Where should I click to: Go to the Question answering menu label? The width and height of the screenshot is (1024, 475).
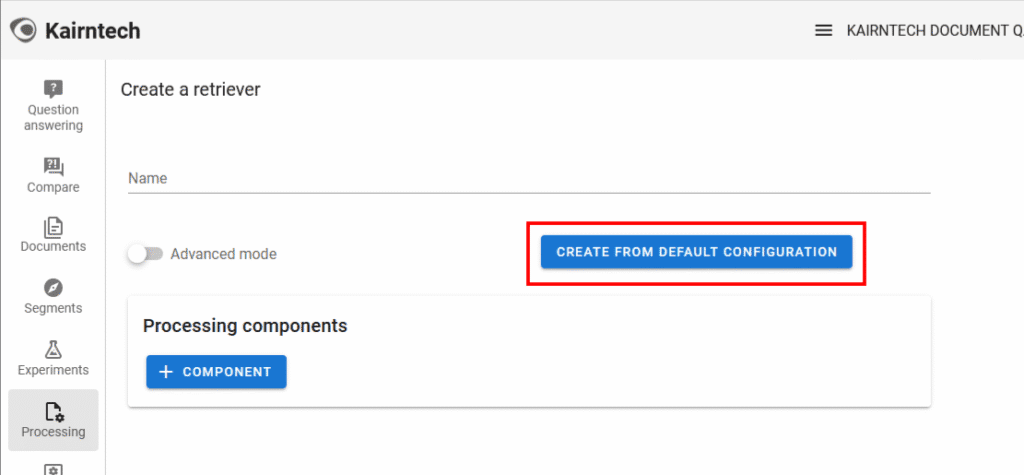coord(54,118)
